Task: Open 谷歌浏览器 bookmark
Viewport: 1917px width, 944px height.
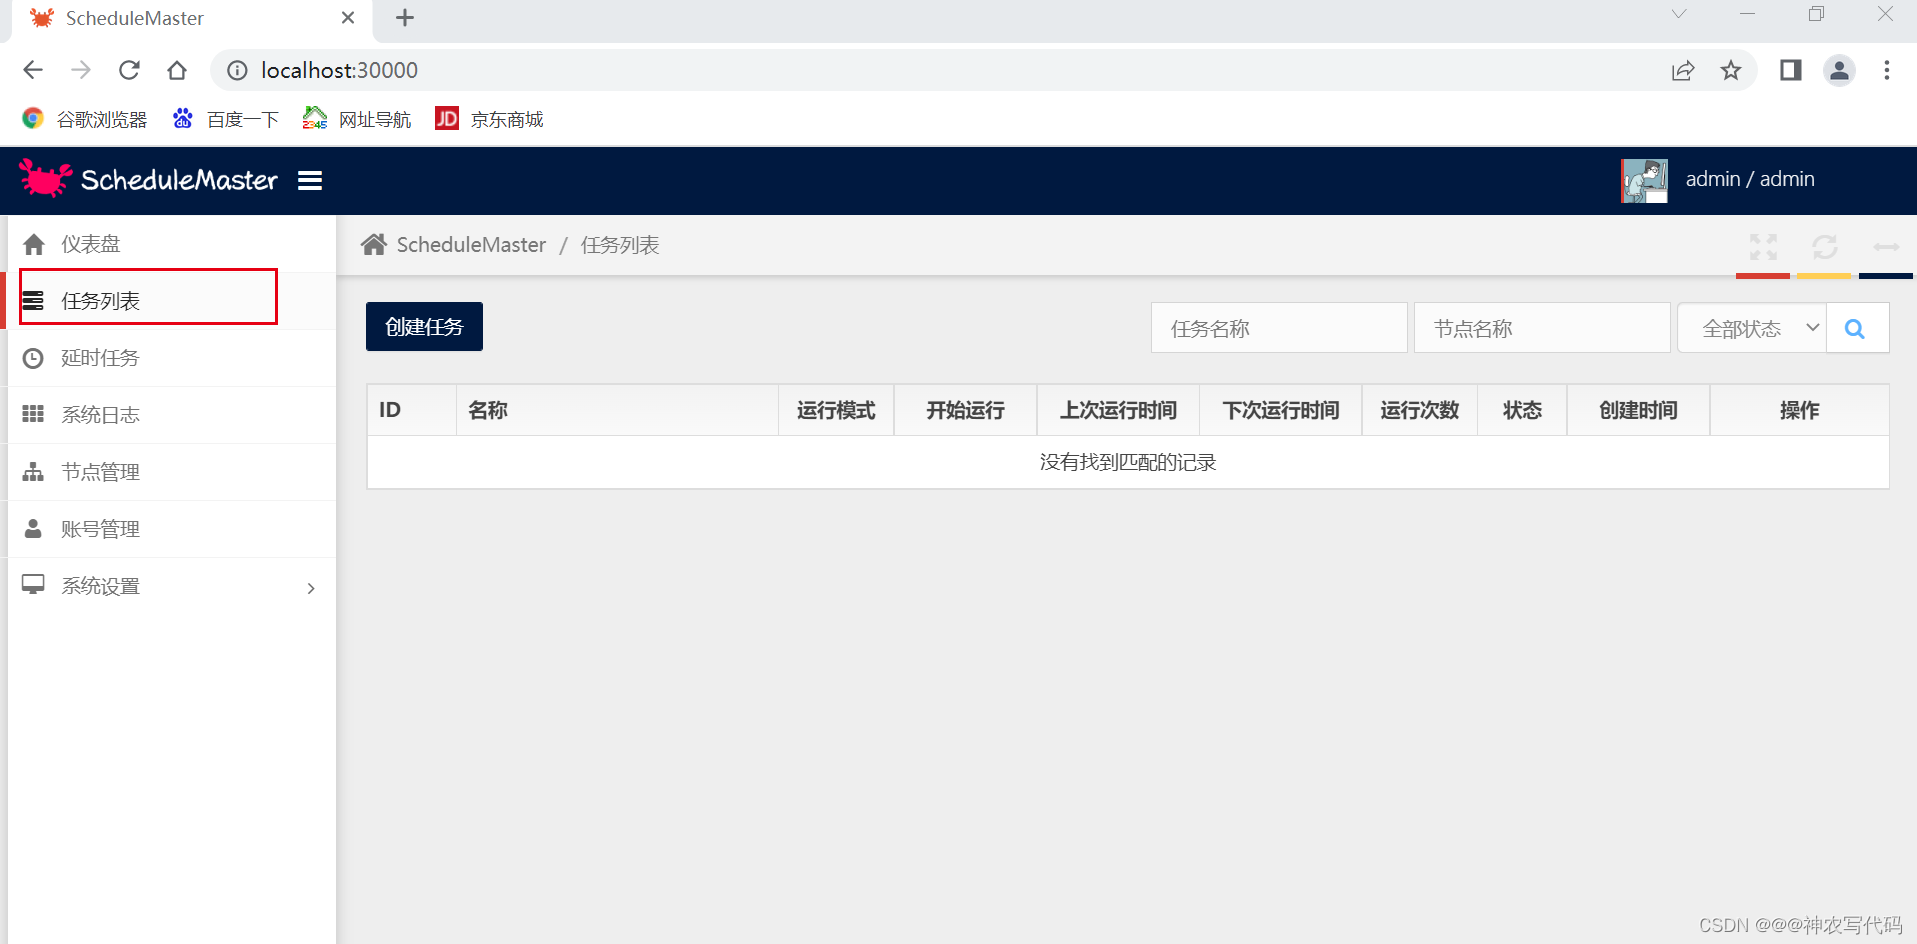Action: click(x=85, y=119)
